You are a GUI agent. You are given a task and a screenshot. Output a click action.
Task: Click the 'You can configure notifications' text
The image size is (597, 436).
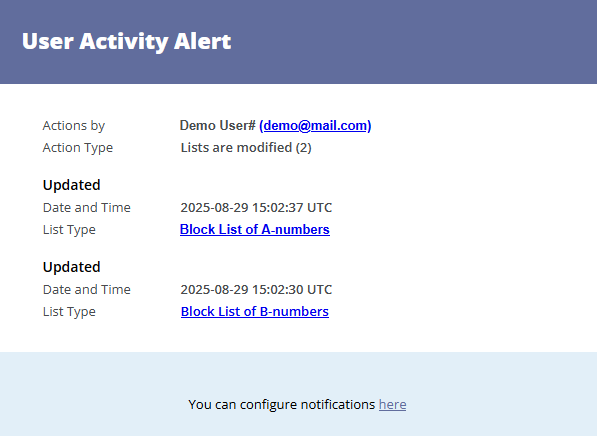pos(282,404)
